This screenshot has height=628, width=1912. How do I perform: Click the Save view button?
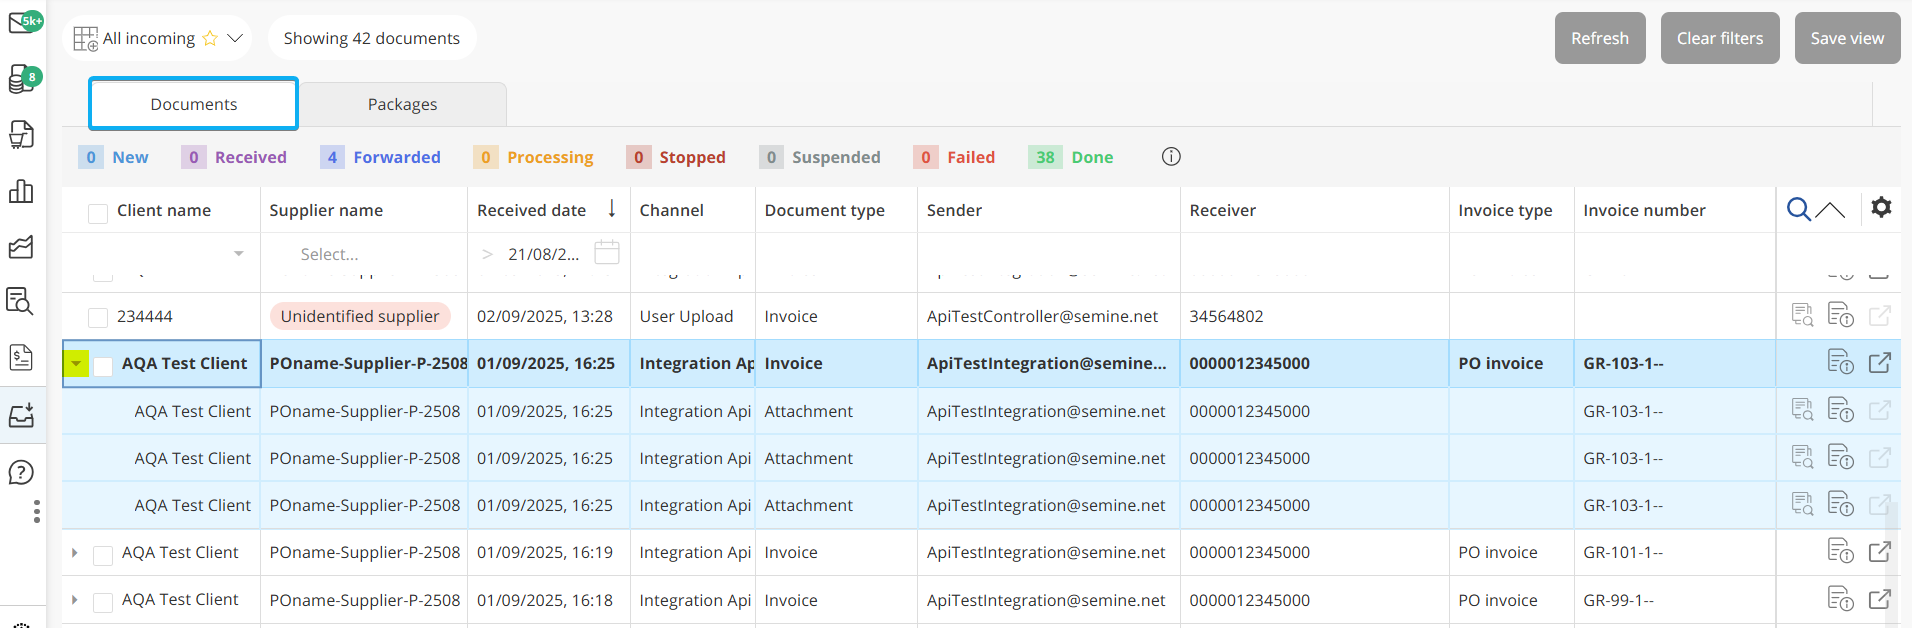pos(1847,38)
